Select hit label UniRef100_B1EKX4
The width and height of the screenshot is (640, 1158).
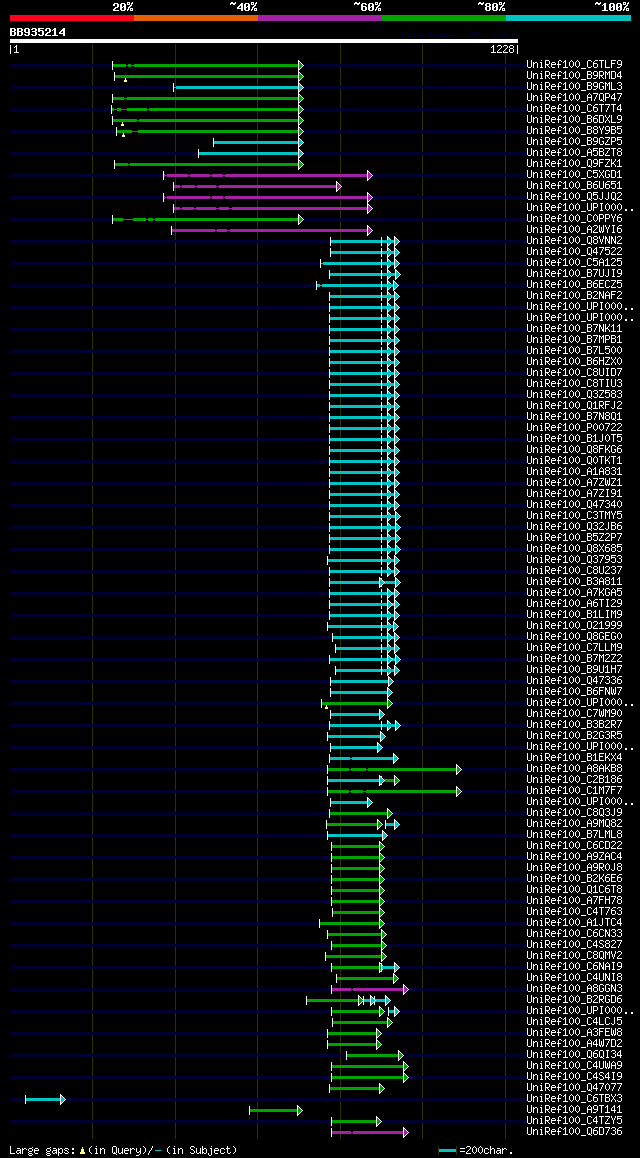[x=574, y=758]
